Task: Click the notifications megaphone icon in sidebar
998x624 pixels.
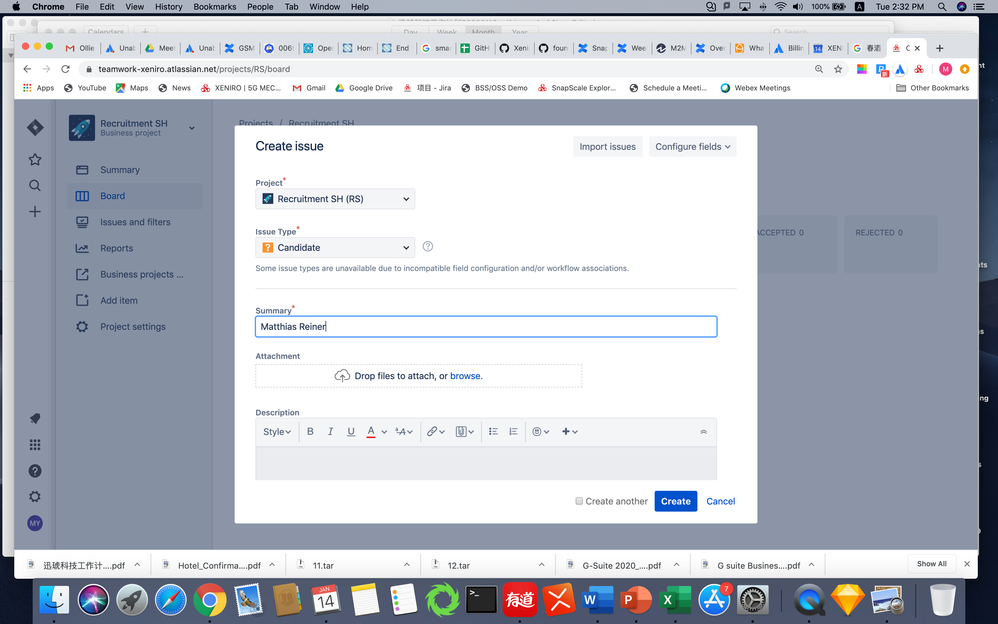Action: (x=35, y=418)
